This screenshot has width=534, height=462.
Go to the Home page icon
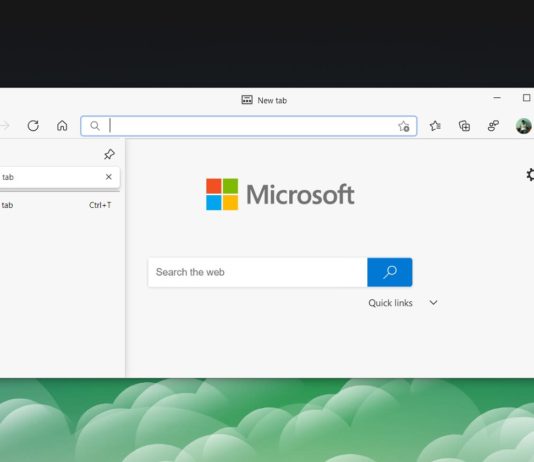coord(62,126)
